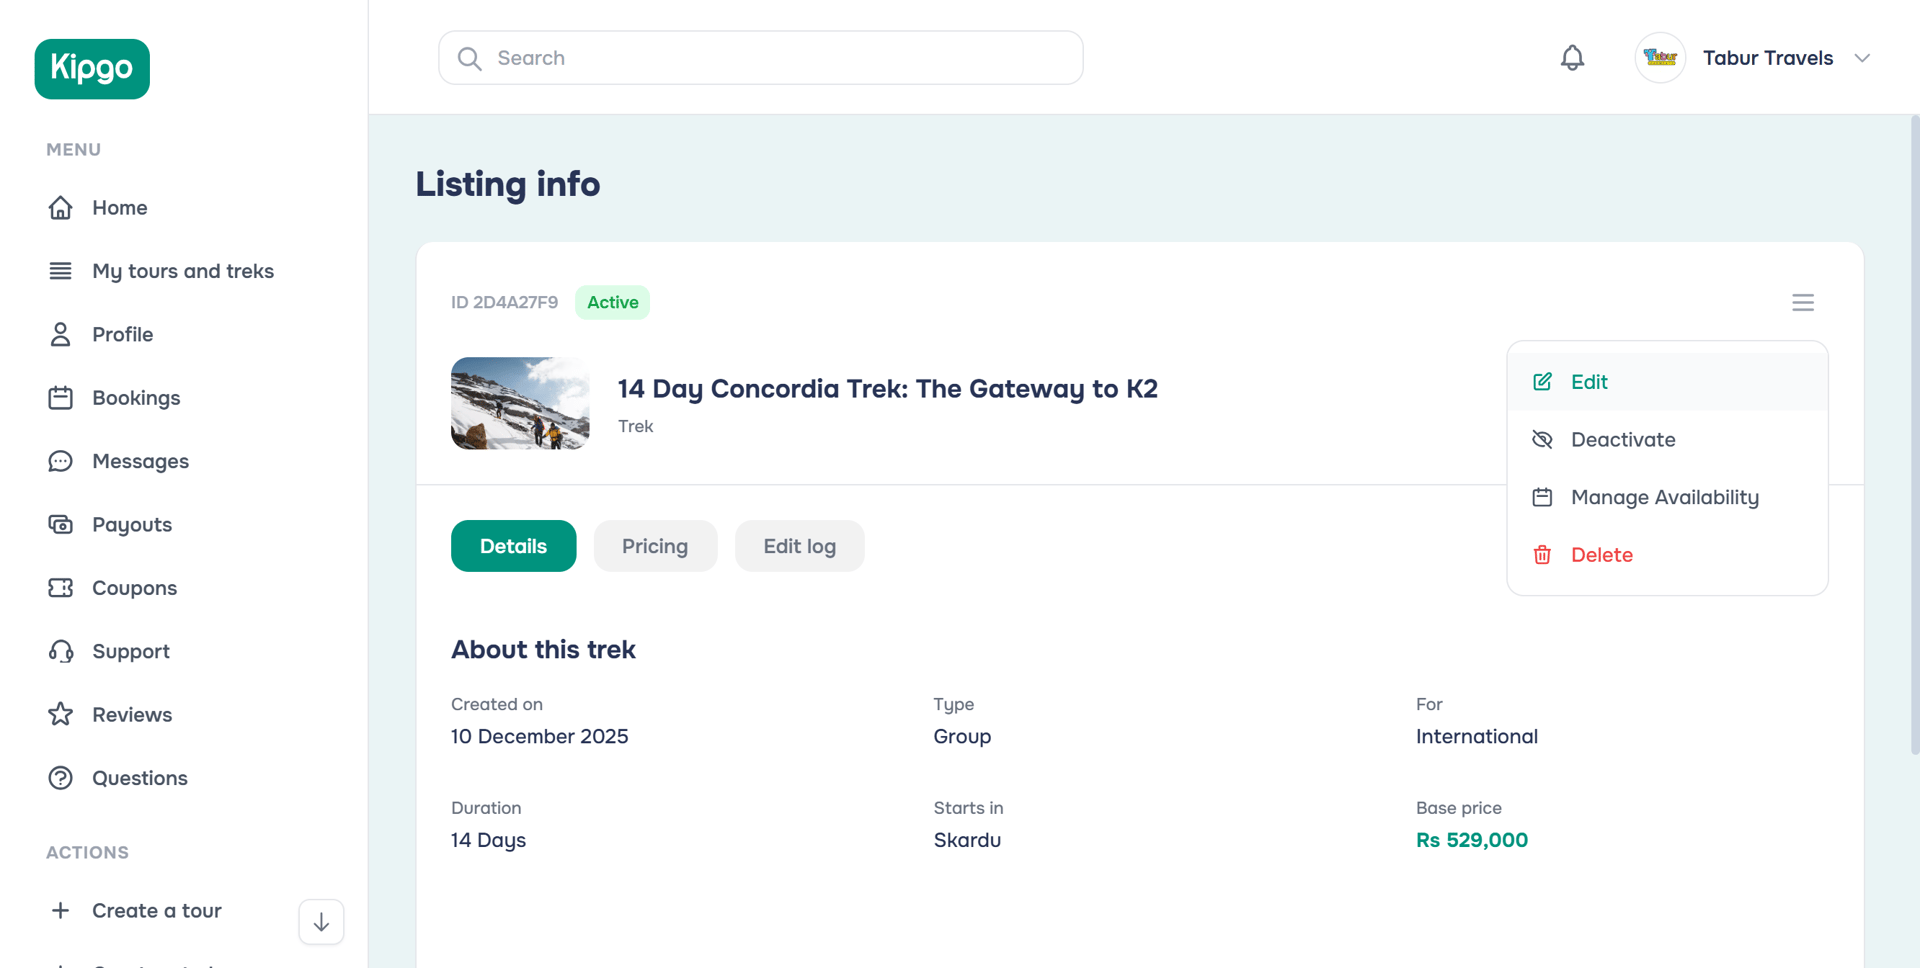Open Reviews star icon in sidebar

(x=61, y=715)
